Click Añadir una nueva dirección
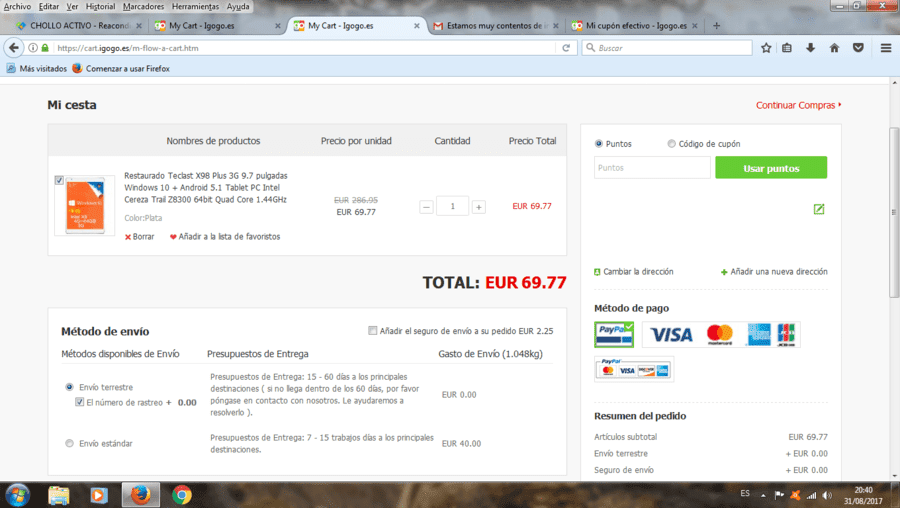The height and width of the screenshot is (508, 900). coord(774,272)
